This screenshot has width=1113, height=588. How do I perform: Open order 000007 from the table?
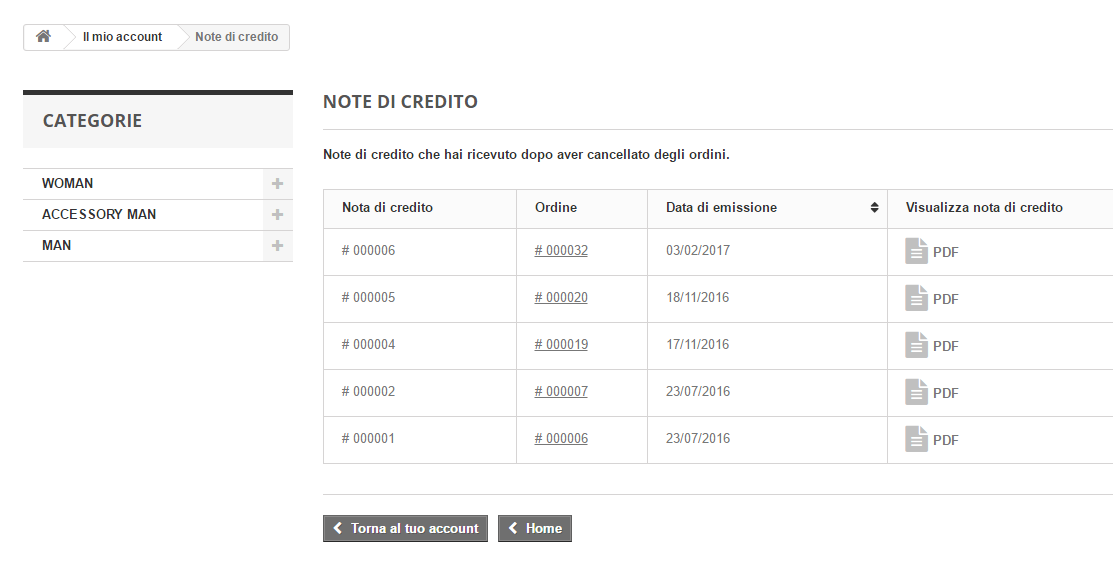click(x=560, y=391)
